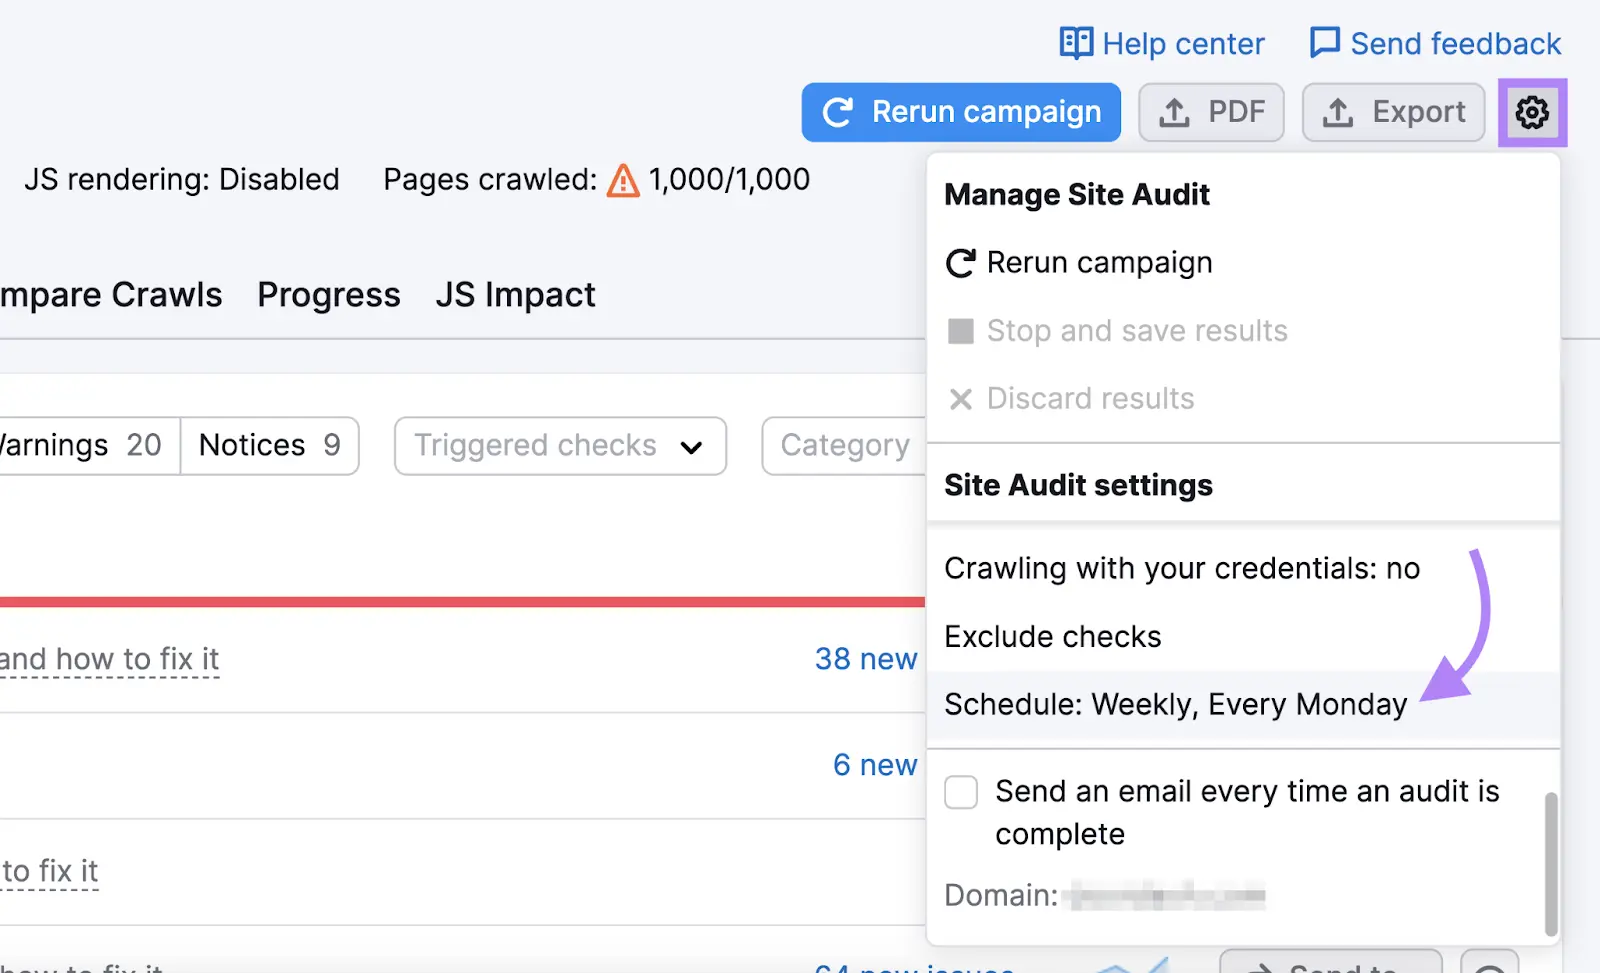Click the Help center book icon
This screenshot has height=973, width=1600.
click(1075, 43)
